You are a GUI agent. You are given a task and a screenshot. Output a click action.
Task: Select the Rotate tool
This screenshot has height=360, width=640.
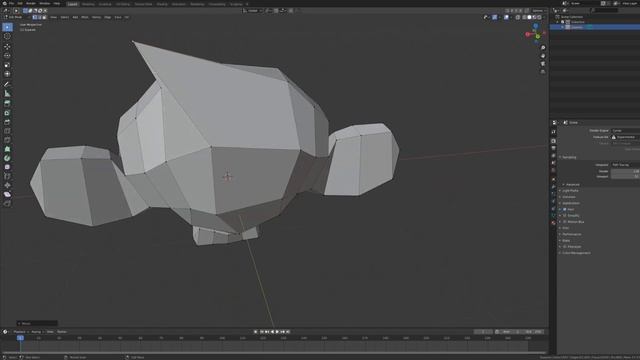tap(7, 56)
